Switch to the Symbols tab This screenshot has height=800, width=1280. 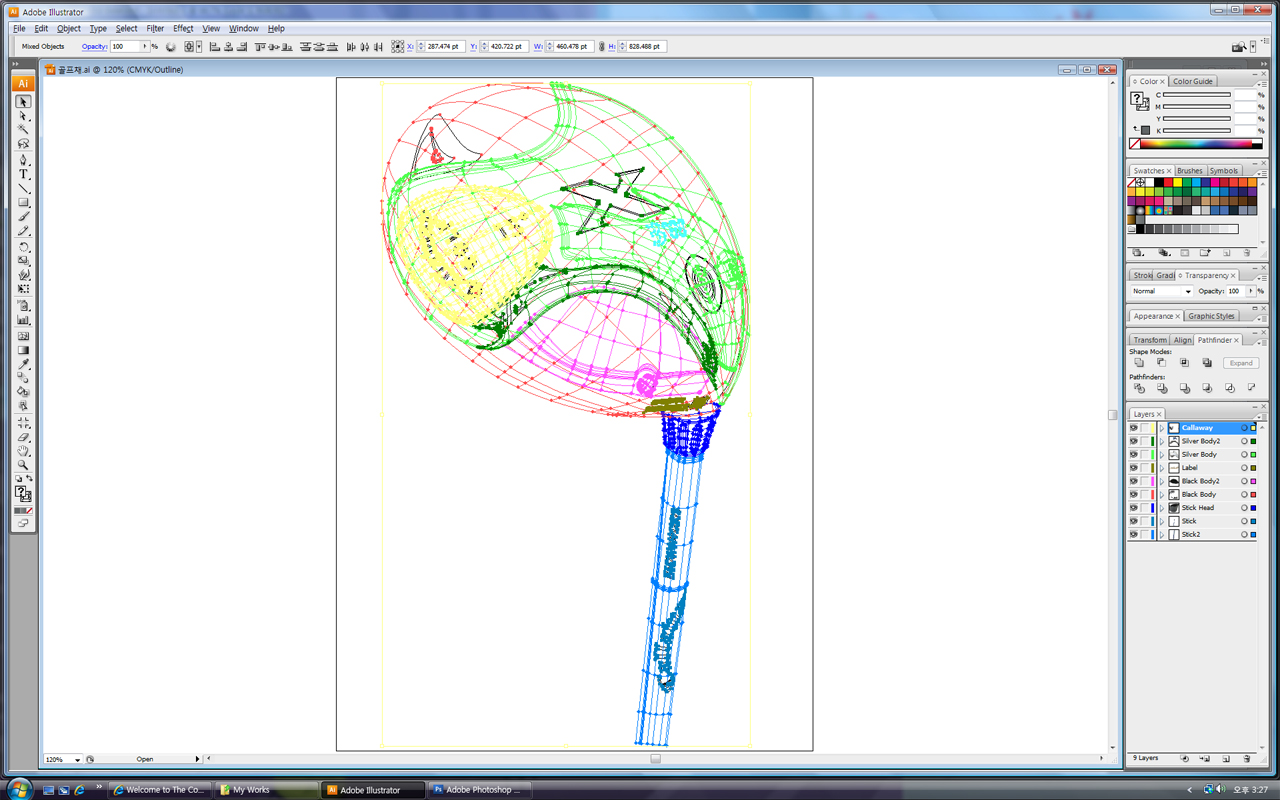1223,171
